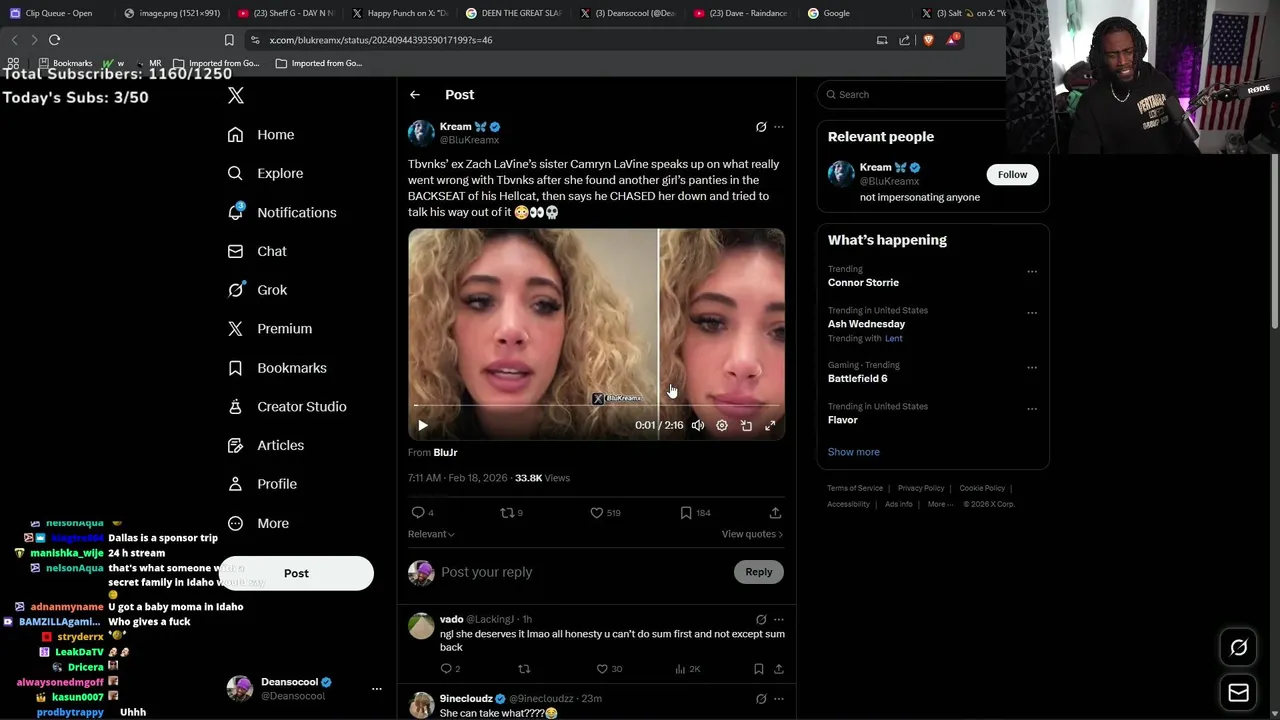
Task: Open options for Battlefield 6 trend
Action: click(x=1032, y=367)
